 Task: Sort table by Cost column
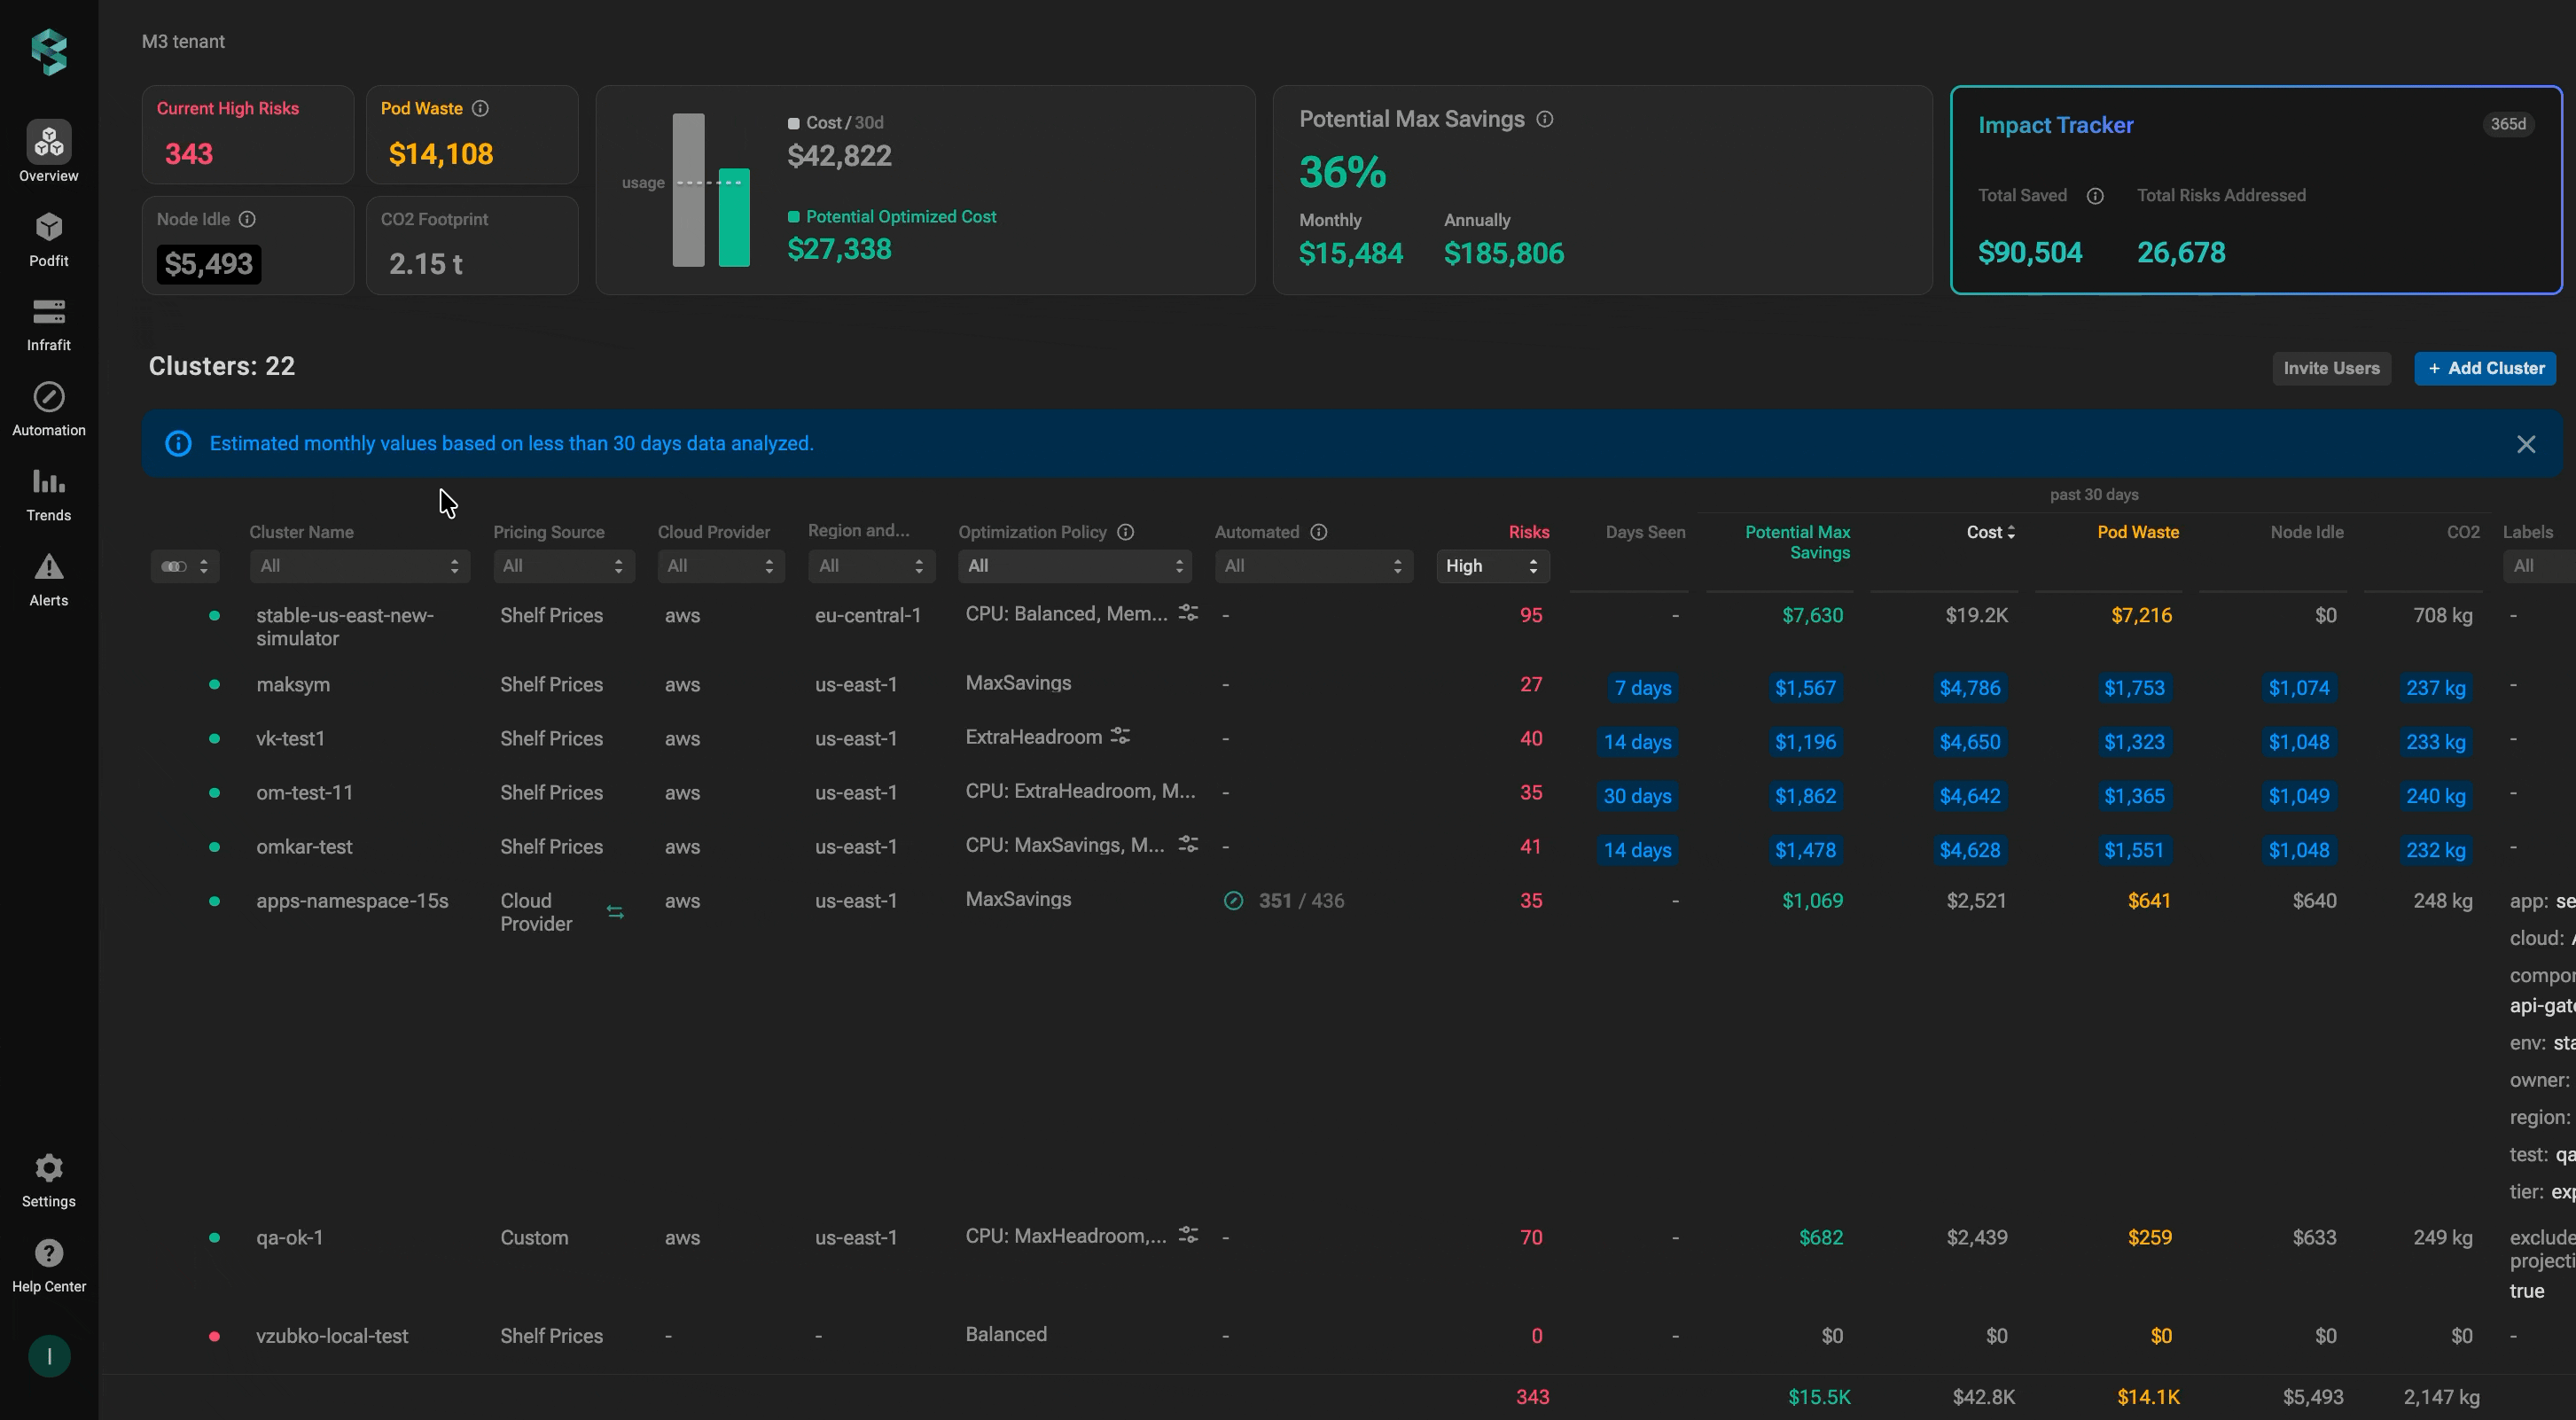coord(1990,532)
